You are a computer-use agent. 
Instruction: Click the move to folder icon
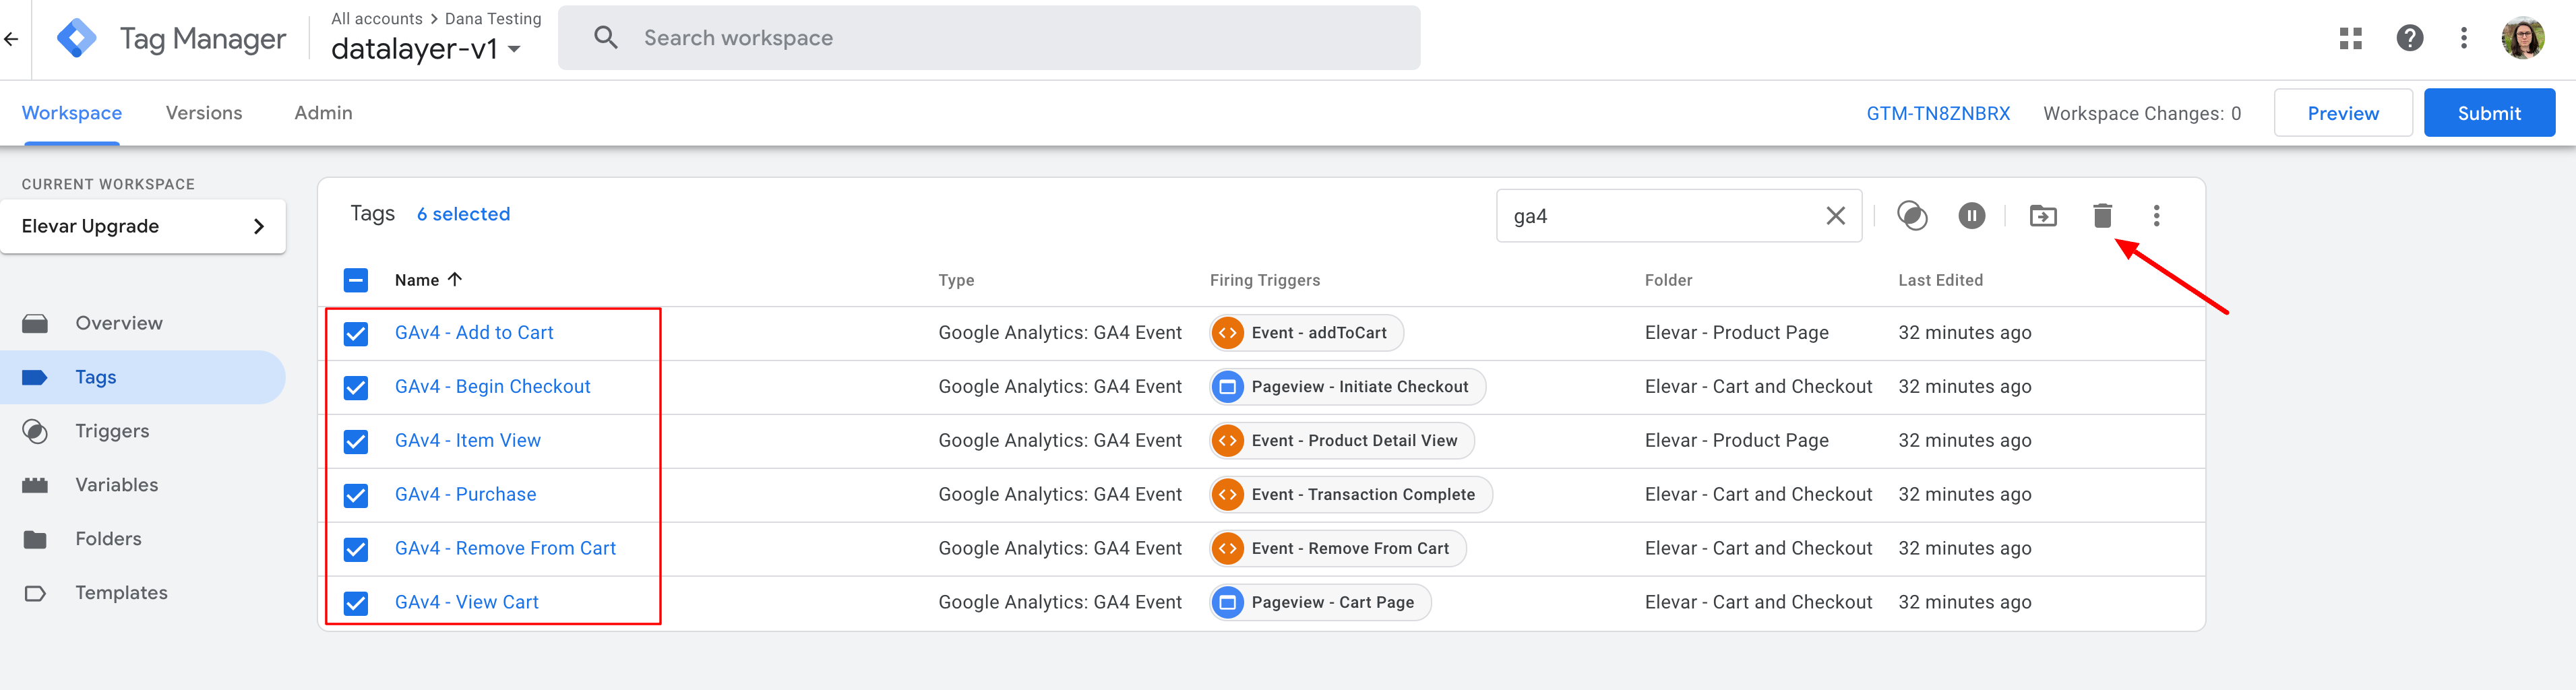[2042, 216]
